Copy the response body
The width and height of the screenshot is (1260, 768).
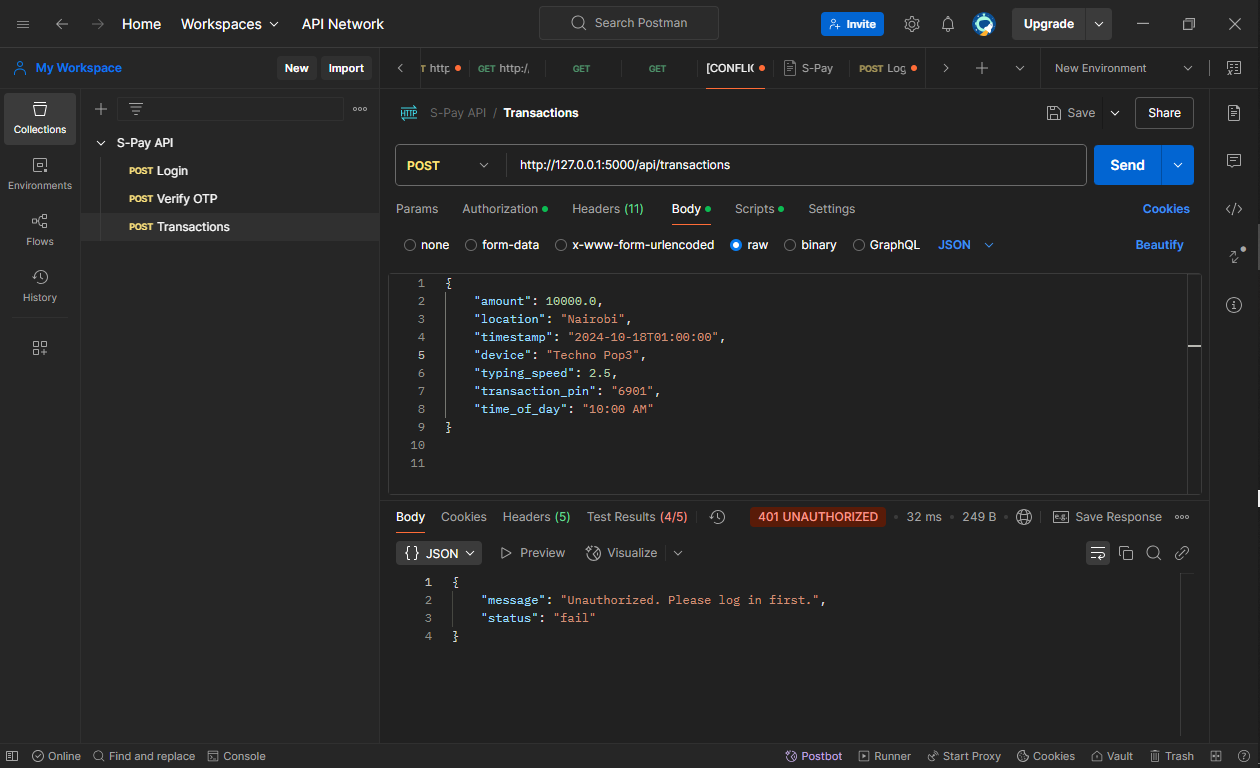(1126, 553)
